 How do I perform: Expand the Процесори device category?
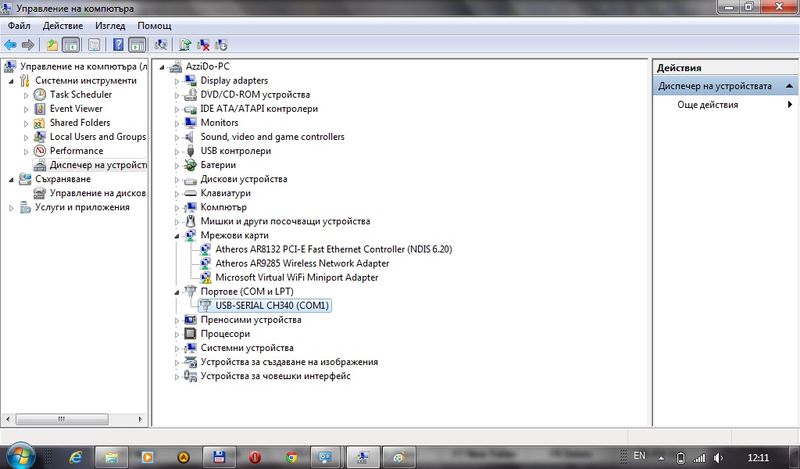coord(177,334)
